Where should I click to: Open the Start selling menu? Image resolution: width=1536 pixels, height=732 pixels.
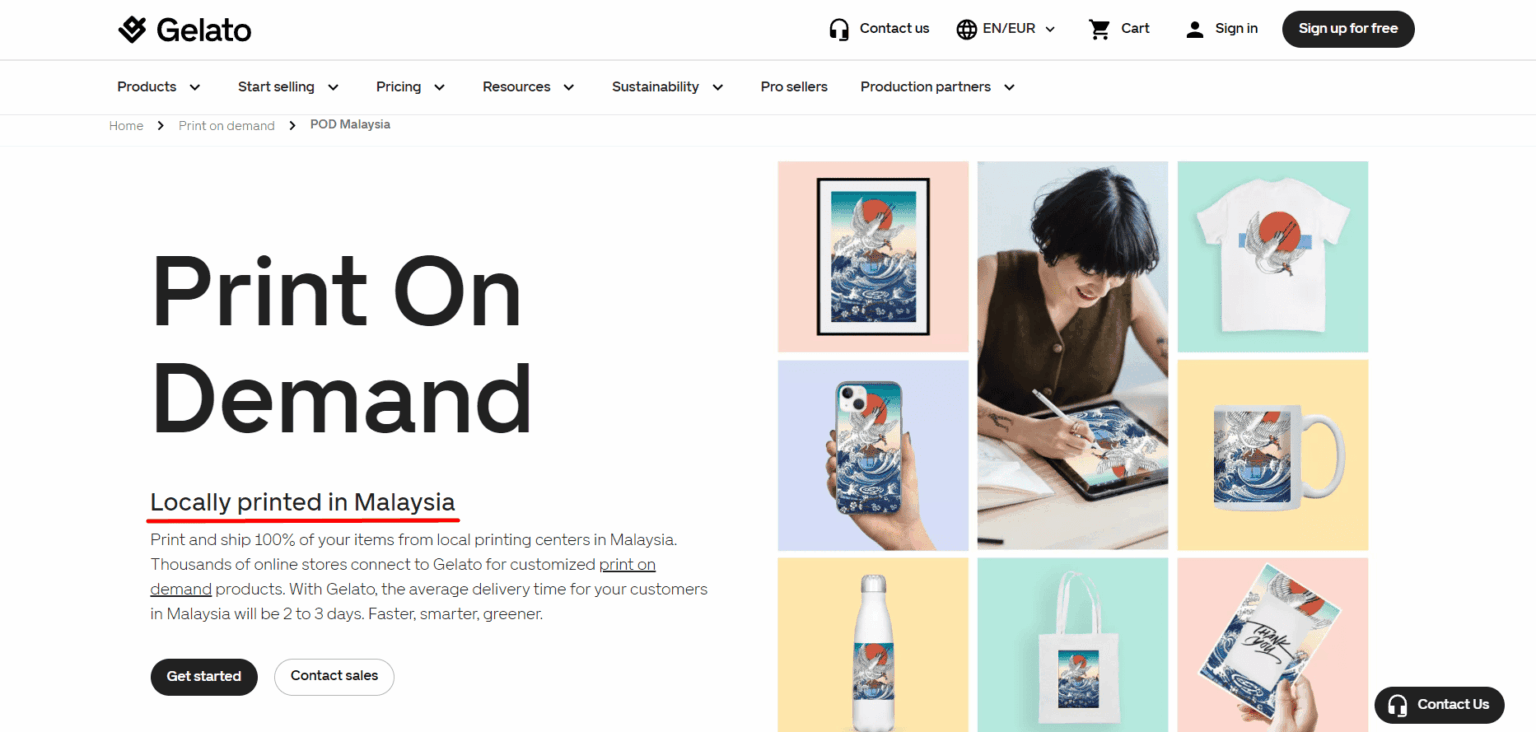click(289, 87)
